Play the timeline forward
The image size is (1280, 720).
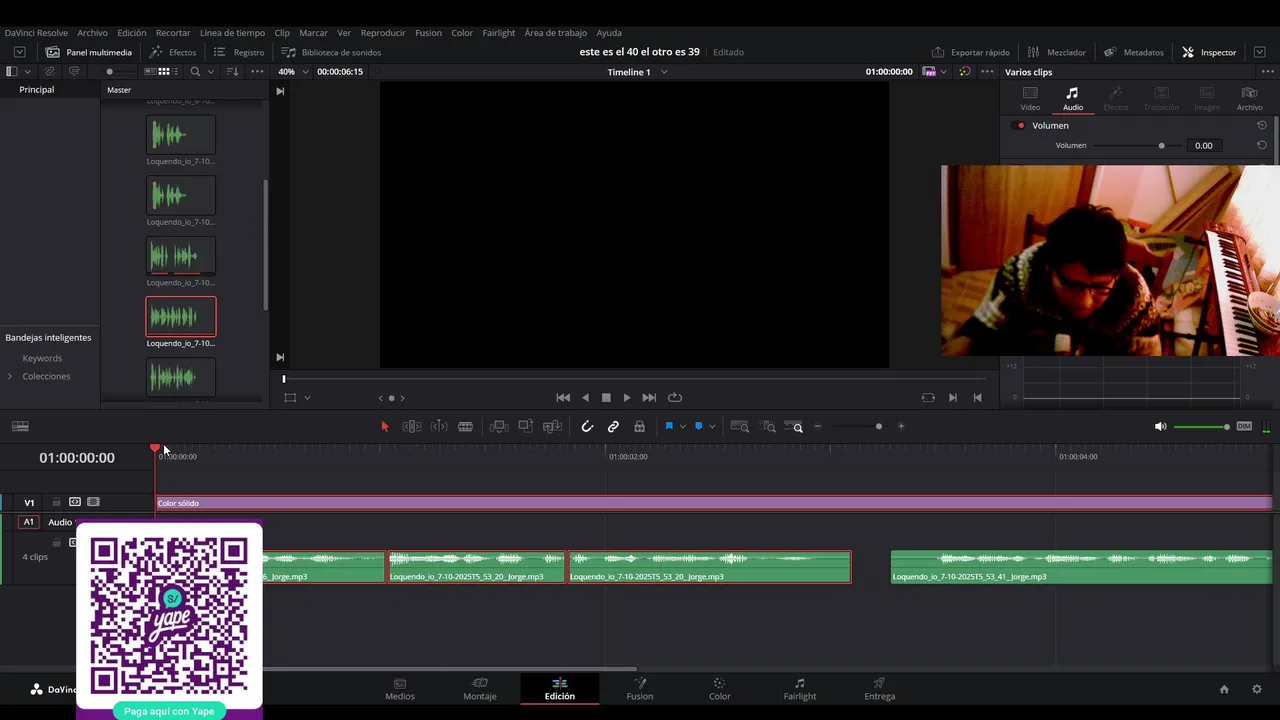[627, 398]
